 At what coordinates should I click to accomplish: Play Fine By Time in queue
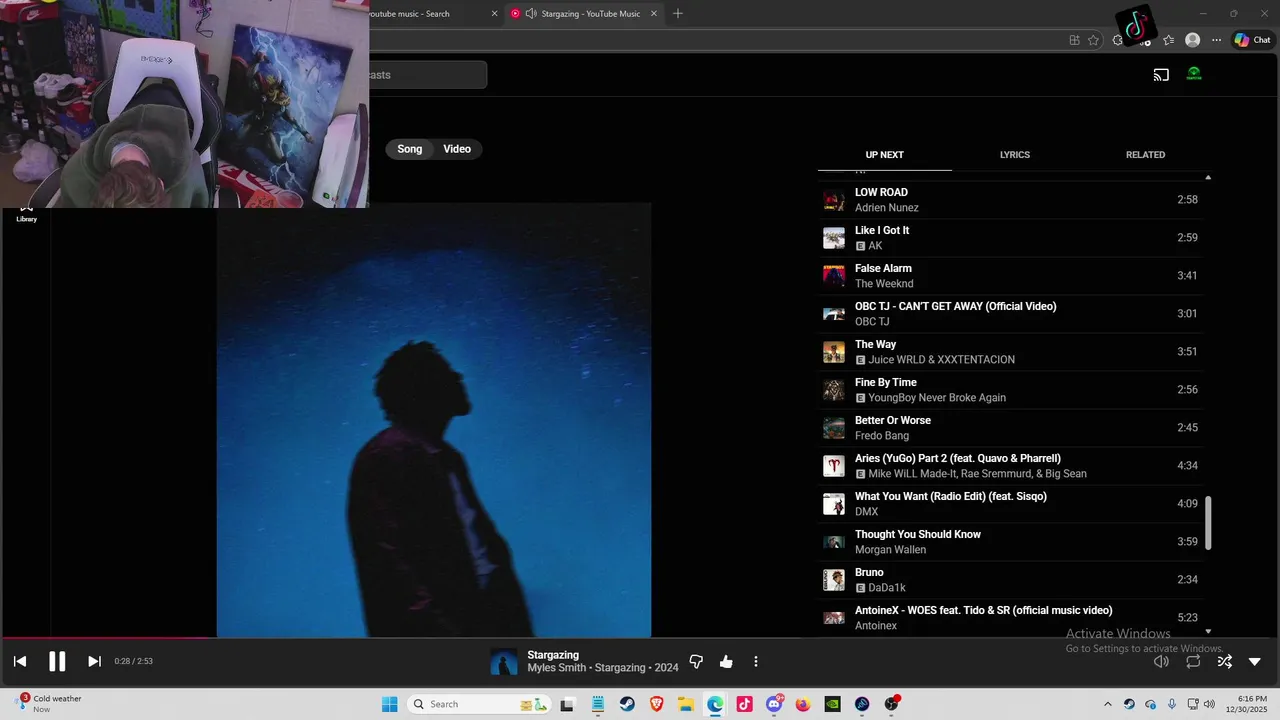(1010, 390)
